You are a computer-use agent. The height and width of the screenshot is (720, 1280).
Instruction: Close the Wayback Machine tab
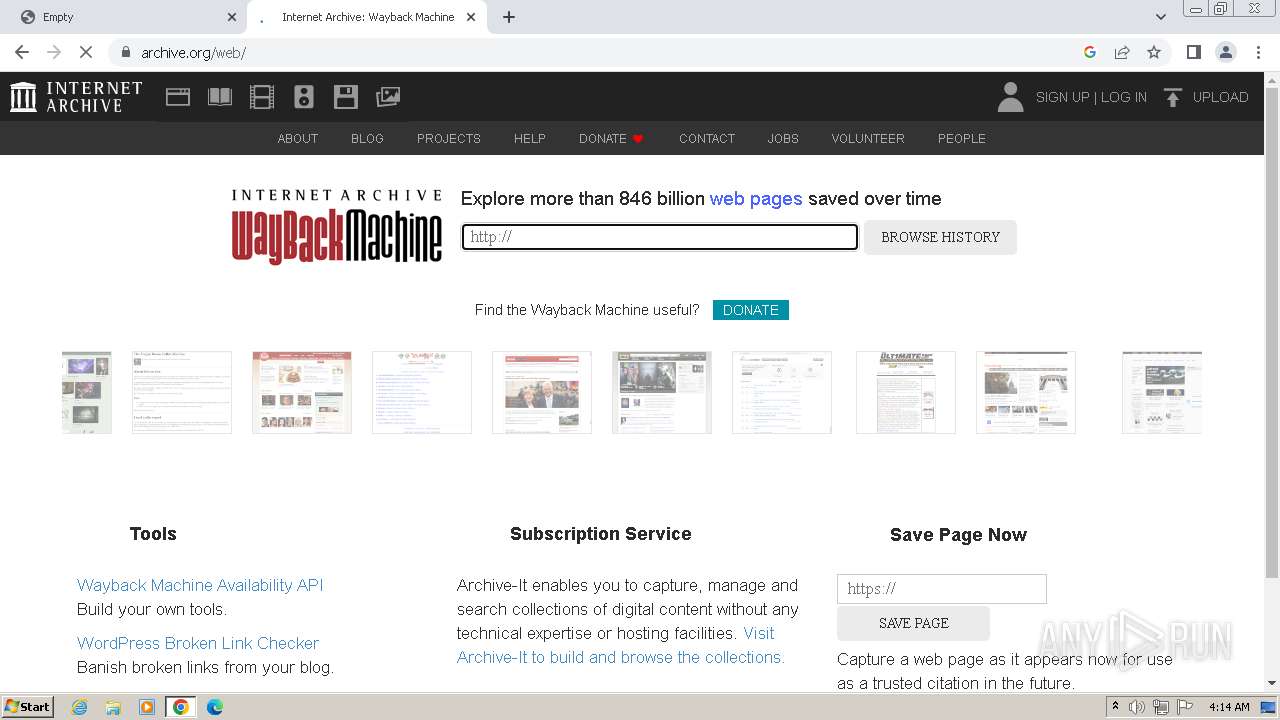[471, 17]
